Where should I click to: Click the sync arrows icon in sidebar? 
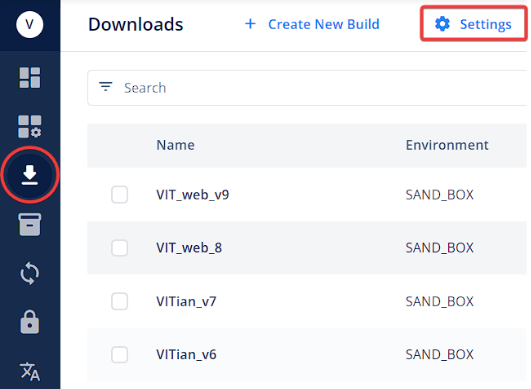30,273
